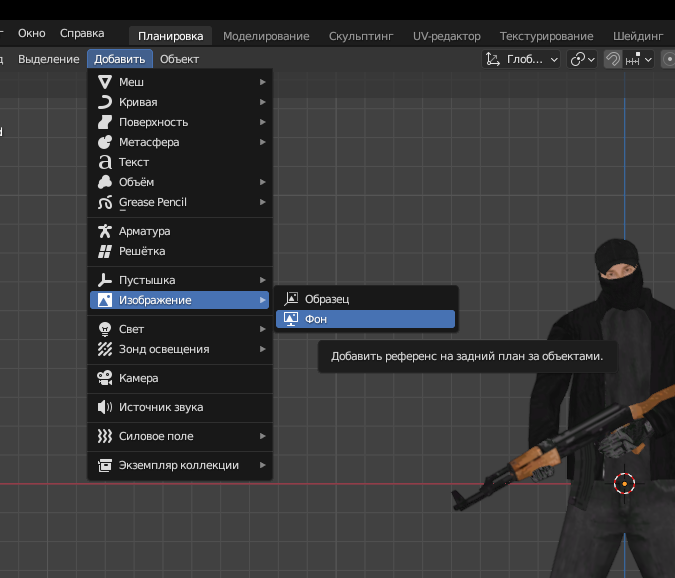Click the Lattice (Решётка) icon

pyautogui.click(x=104, y=251)
